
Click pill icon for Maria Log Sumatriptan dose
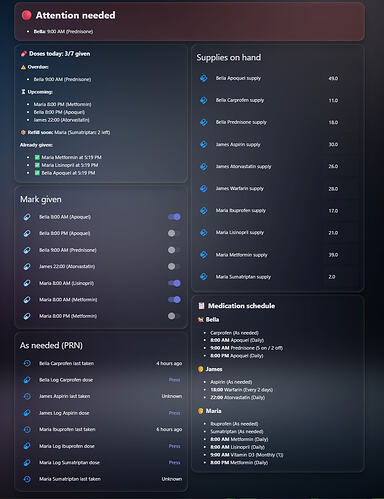click(27, 462)
